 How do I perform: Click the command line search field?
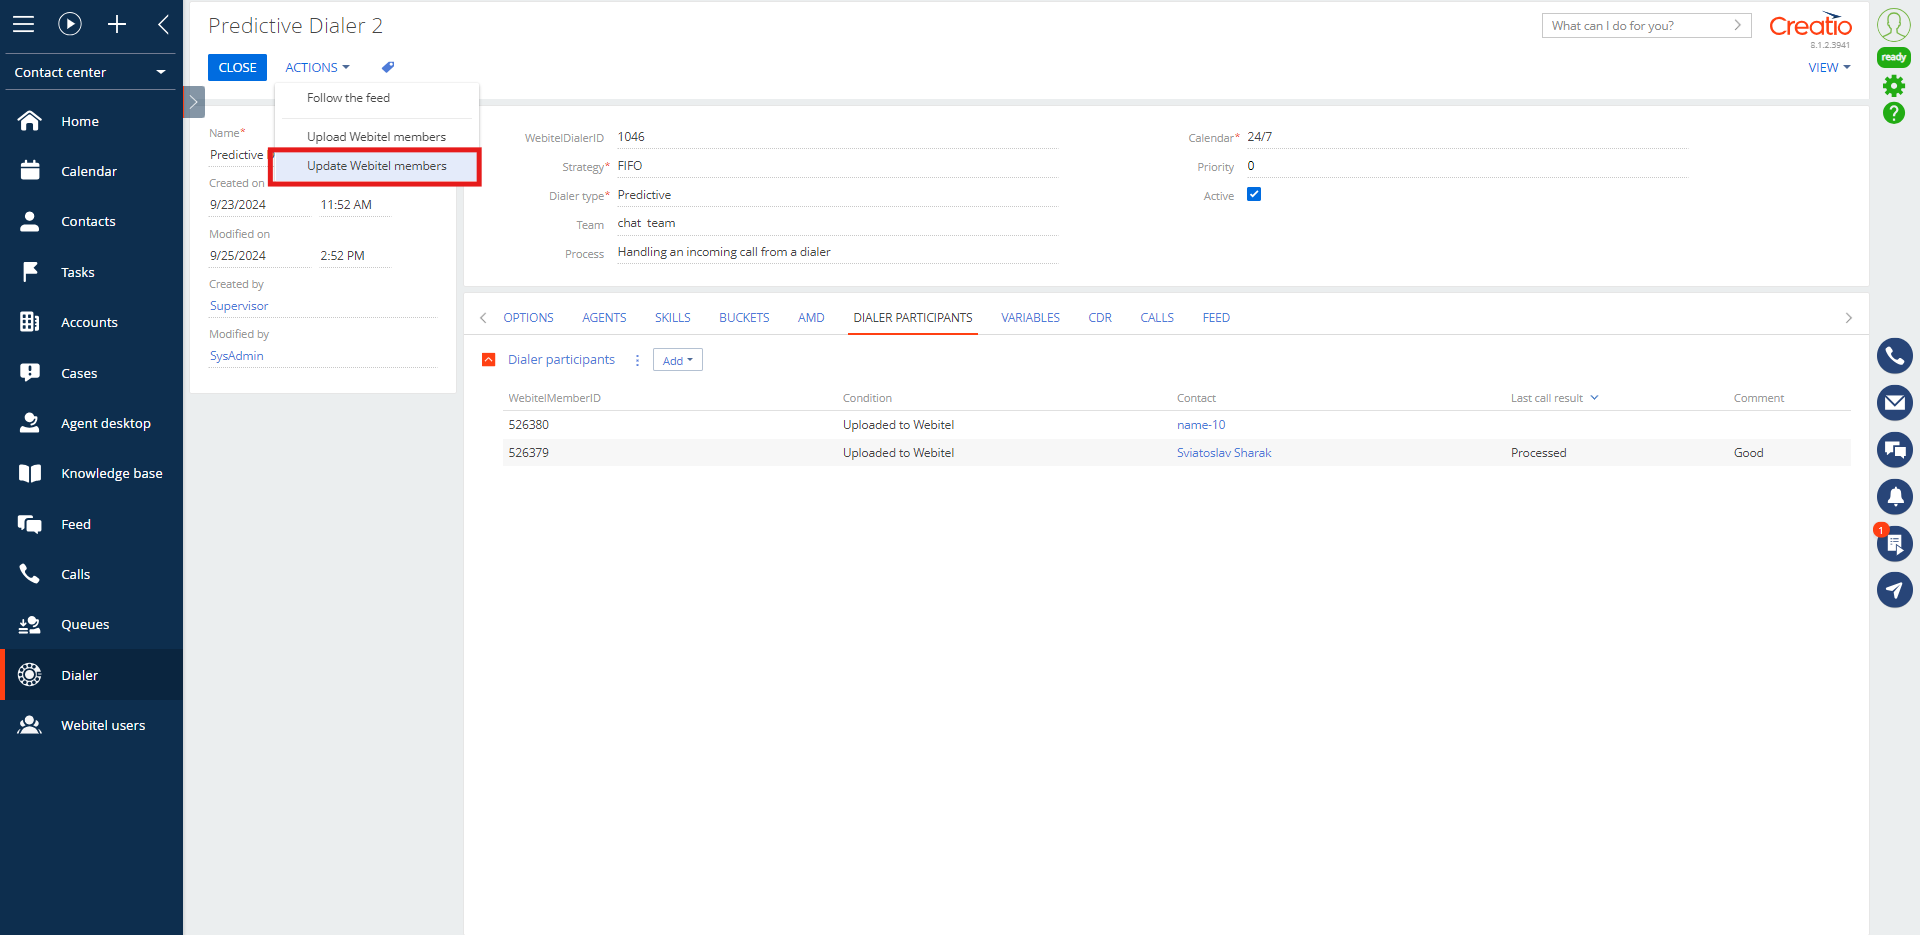click(1646, 26)
